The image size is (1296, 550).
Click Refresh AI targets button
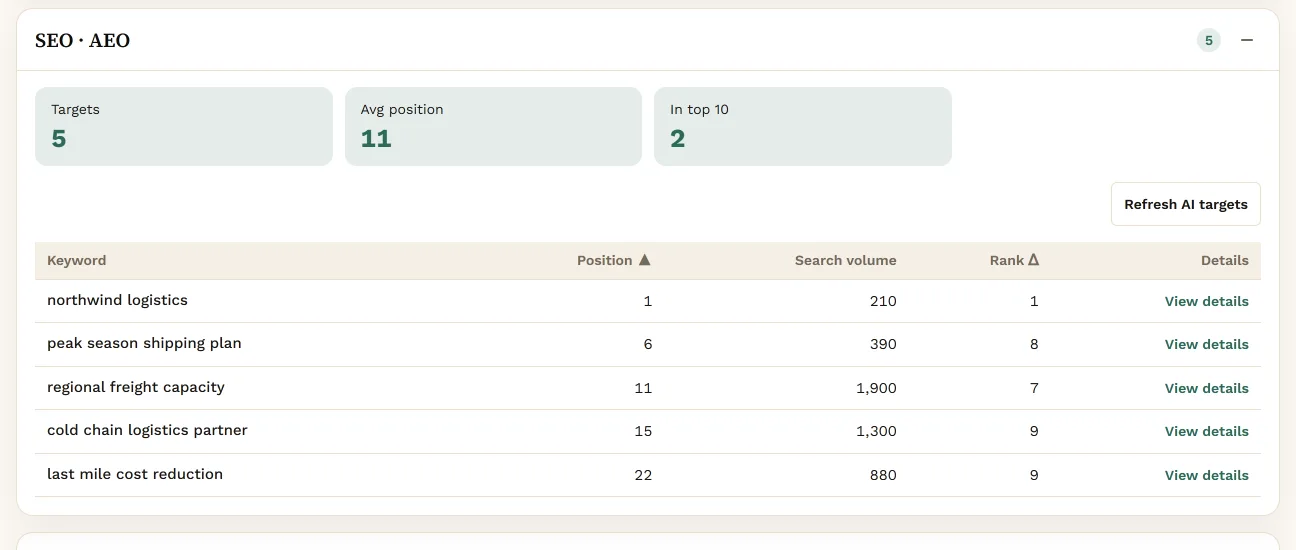click(x=1186, y=204)
